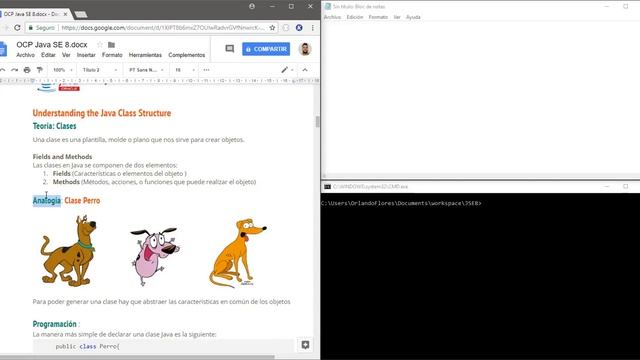Screen dimensions: 640x360
Task: Open Edición menu in the Notepad window
Action: [x=355, y=17]
